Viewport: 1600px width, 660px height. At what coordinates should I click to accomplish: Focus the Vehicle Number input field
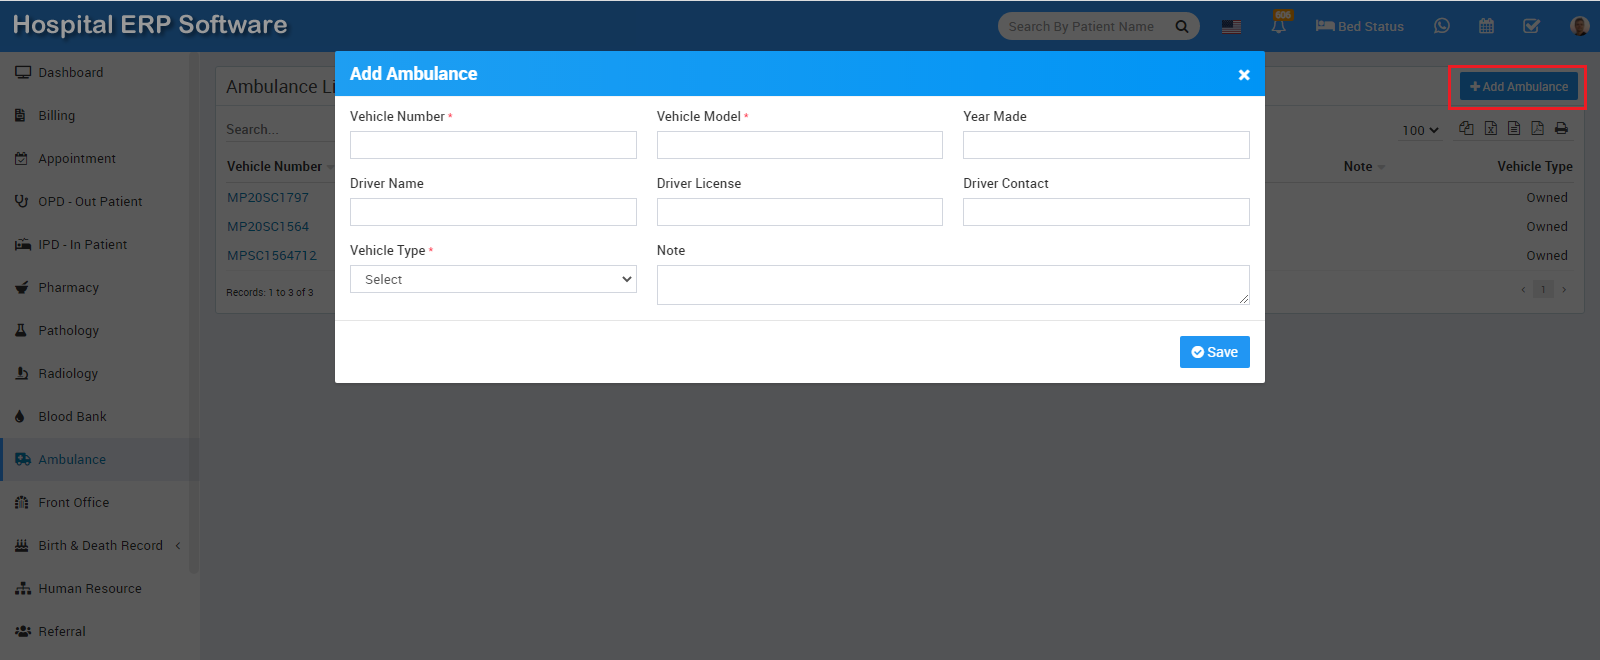[493, 145]
